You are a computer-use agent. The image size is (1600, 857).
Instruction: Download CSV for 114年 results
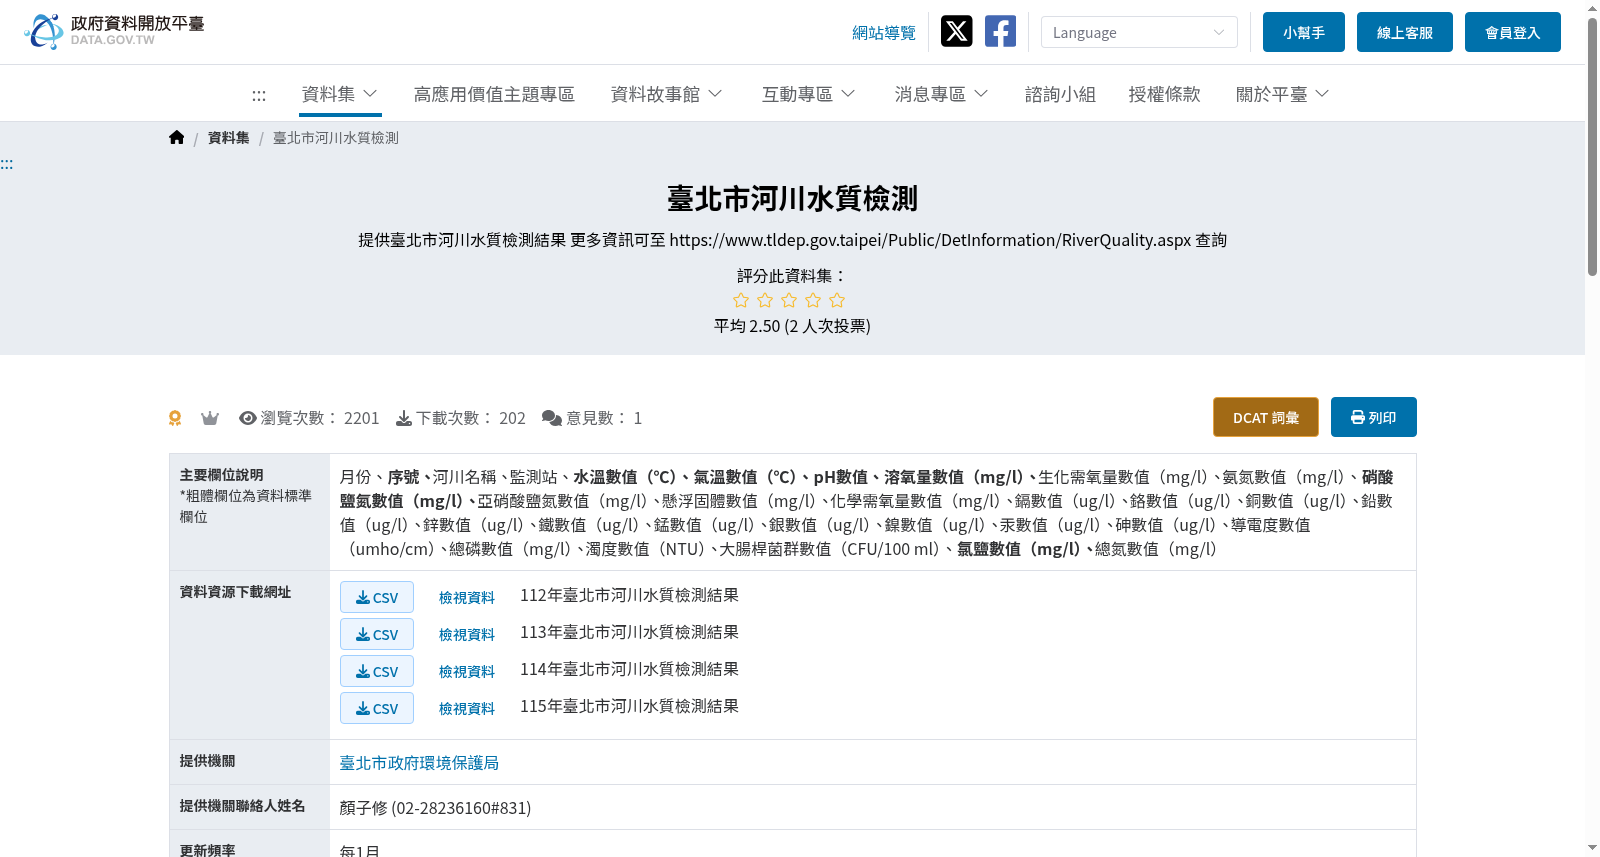[377, 671]
